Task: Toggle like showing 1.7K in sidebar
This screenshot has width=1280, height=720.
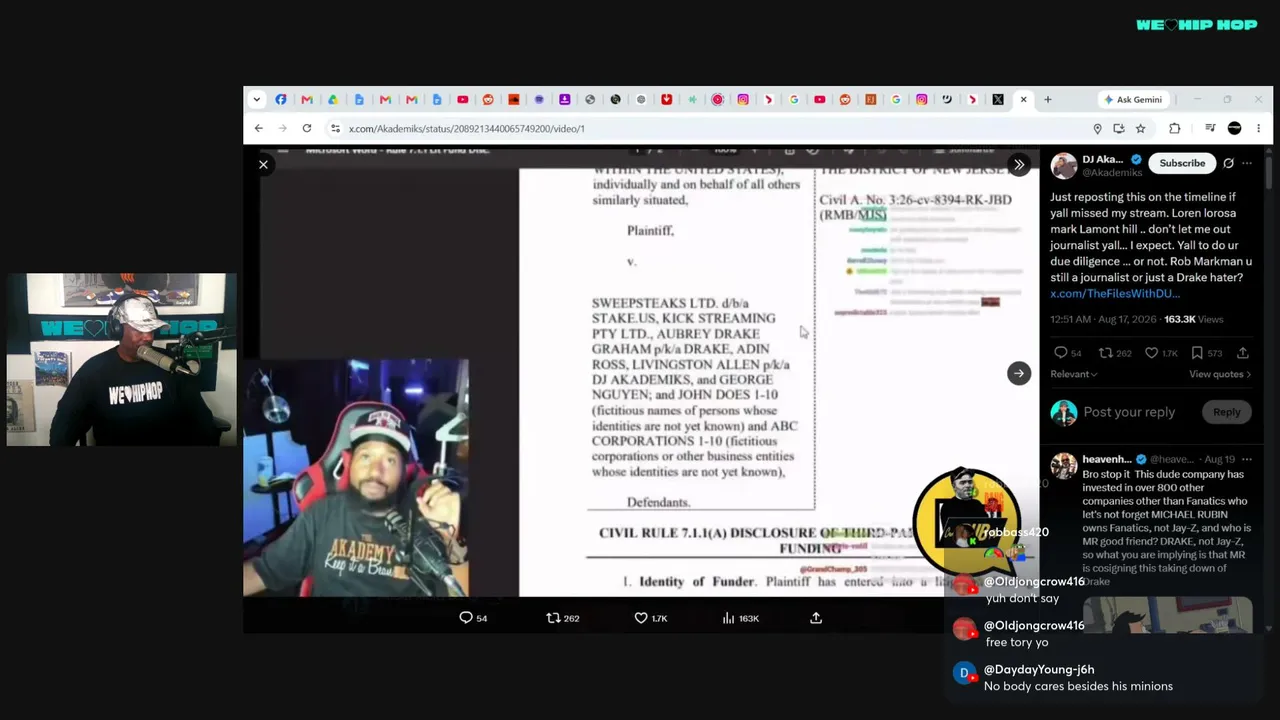Action: (1151, 353)
